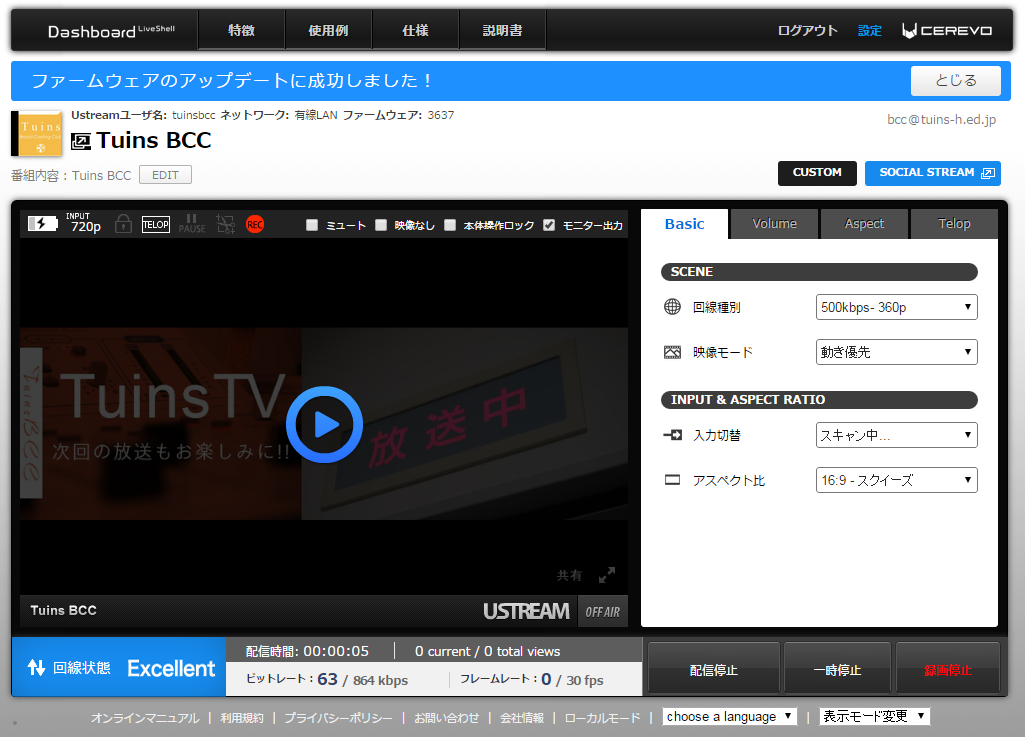1025x737 pixels.
Task: Uncheck the モニター出力 checkbox
Action: (549, 225)
